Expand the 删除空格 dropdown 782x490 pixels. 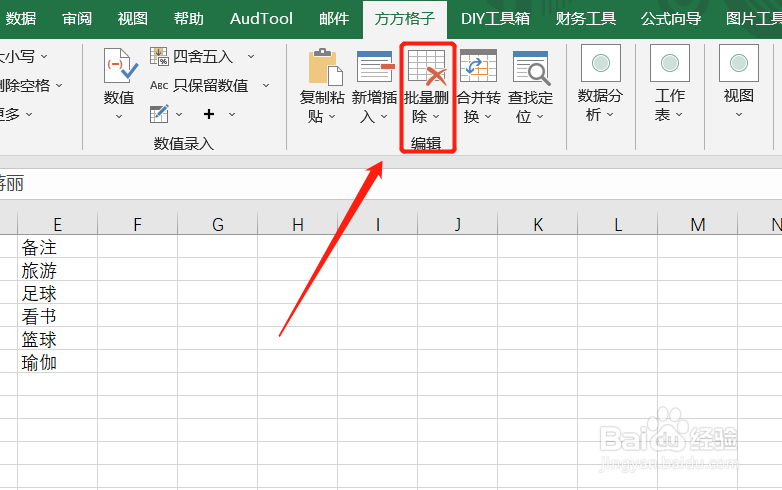coord(59,86)
